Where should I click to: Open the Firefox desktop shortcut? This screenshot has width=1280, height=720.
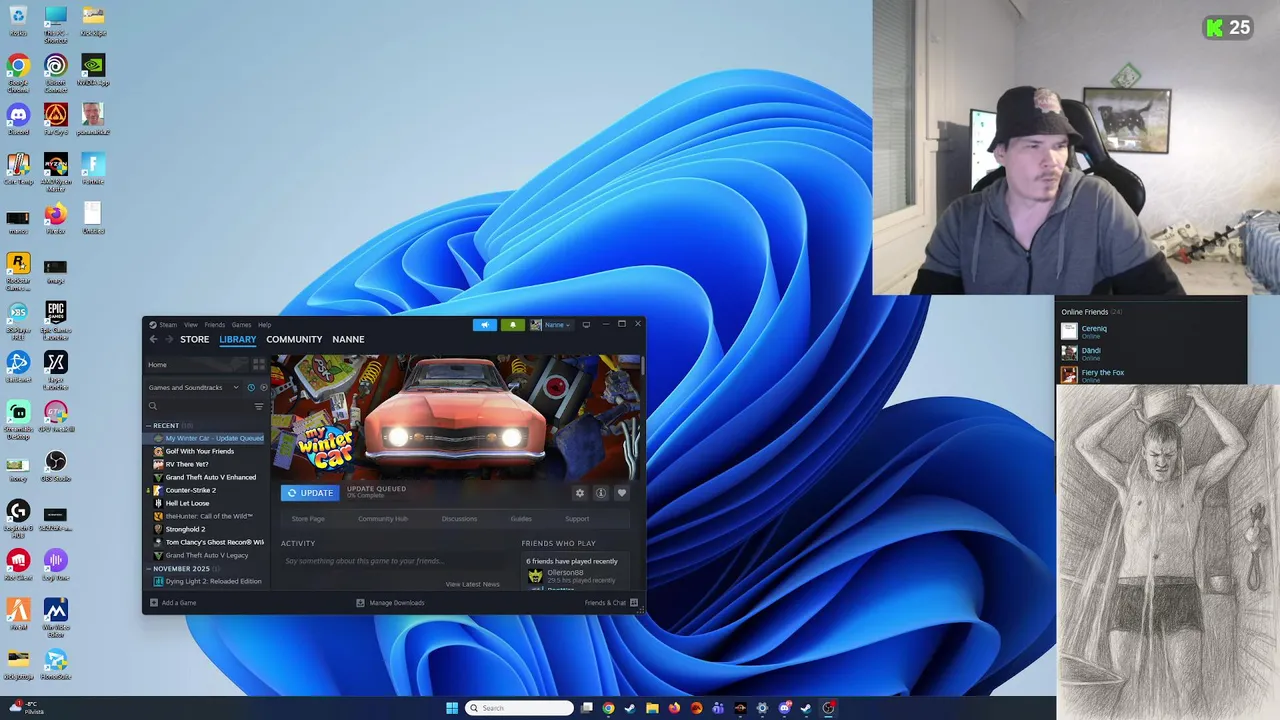click(56, 217)
